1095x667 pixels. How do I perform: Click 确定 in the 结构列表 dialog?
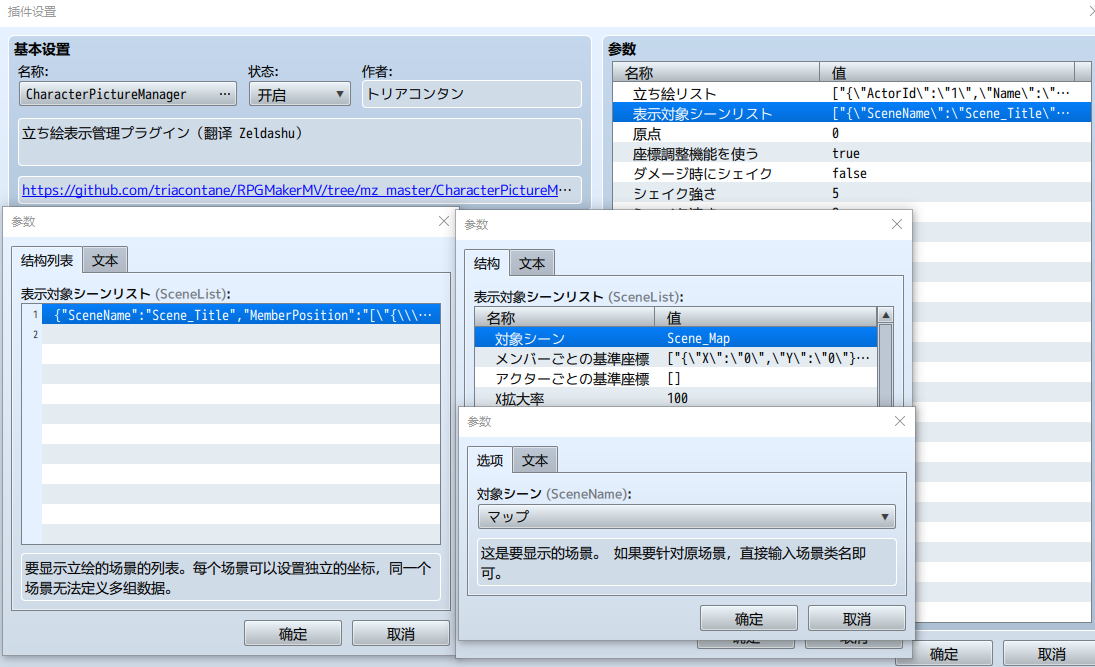[x=293, y=633]
